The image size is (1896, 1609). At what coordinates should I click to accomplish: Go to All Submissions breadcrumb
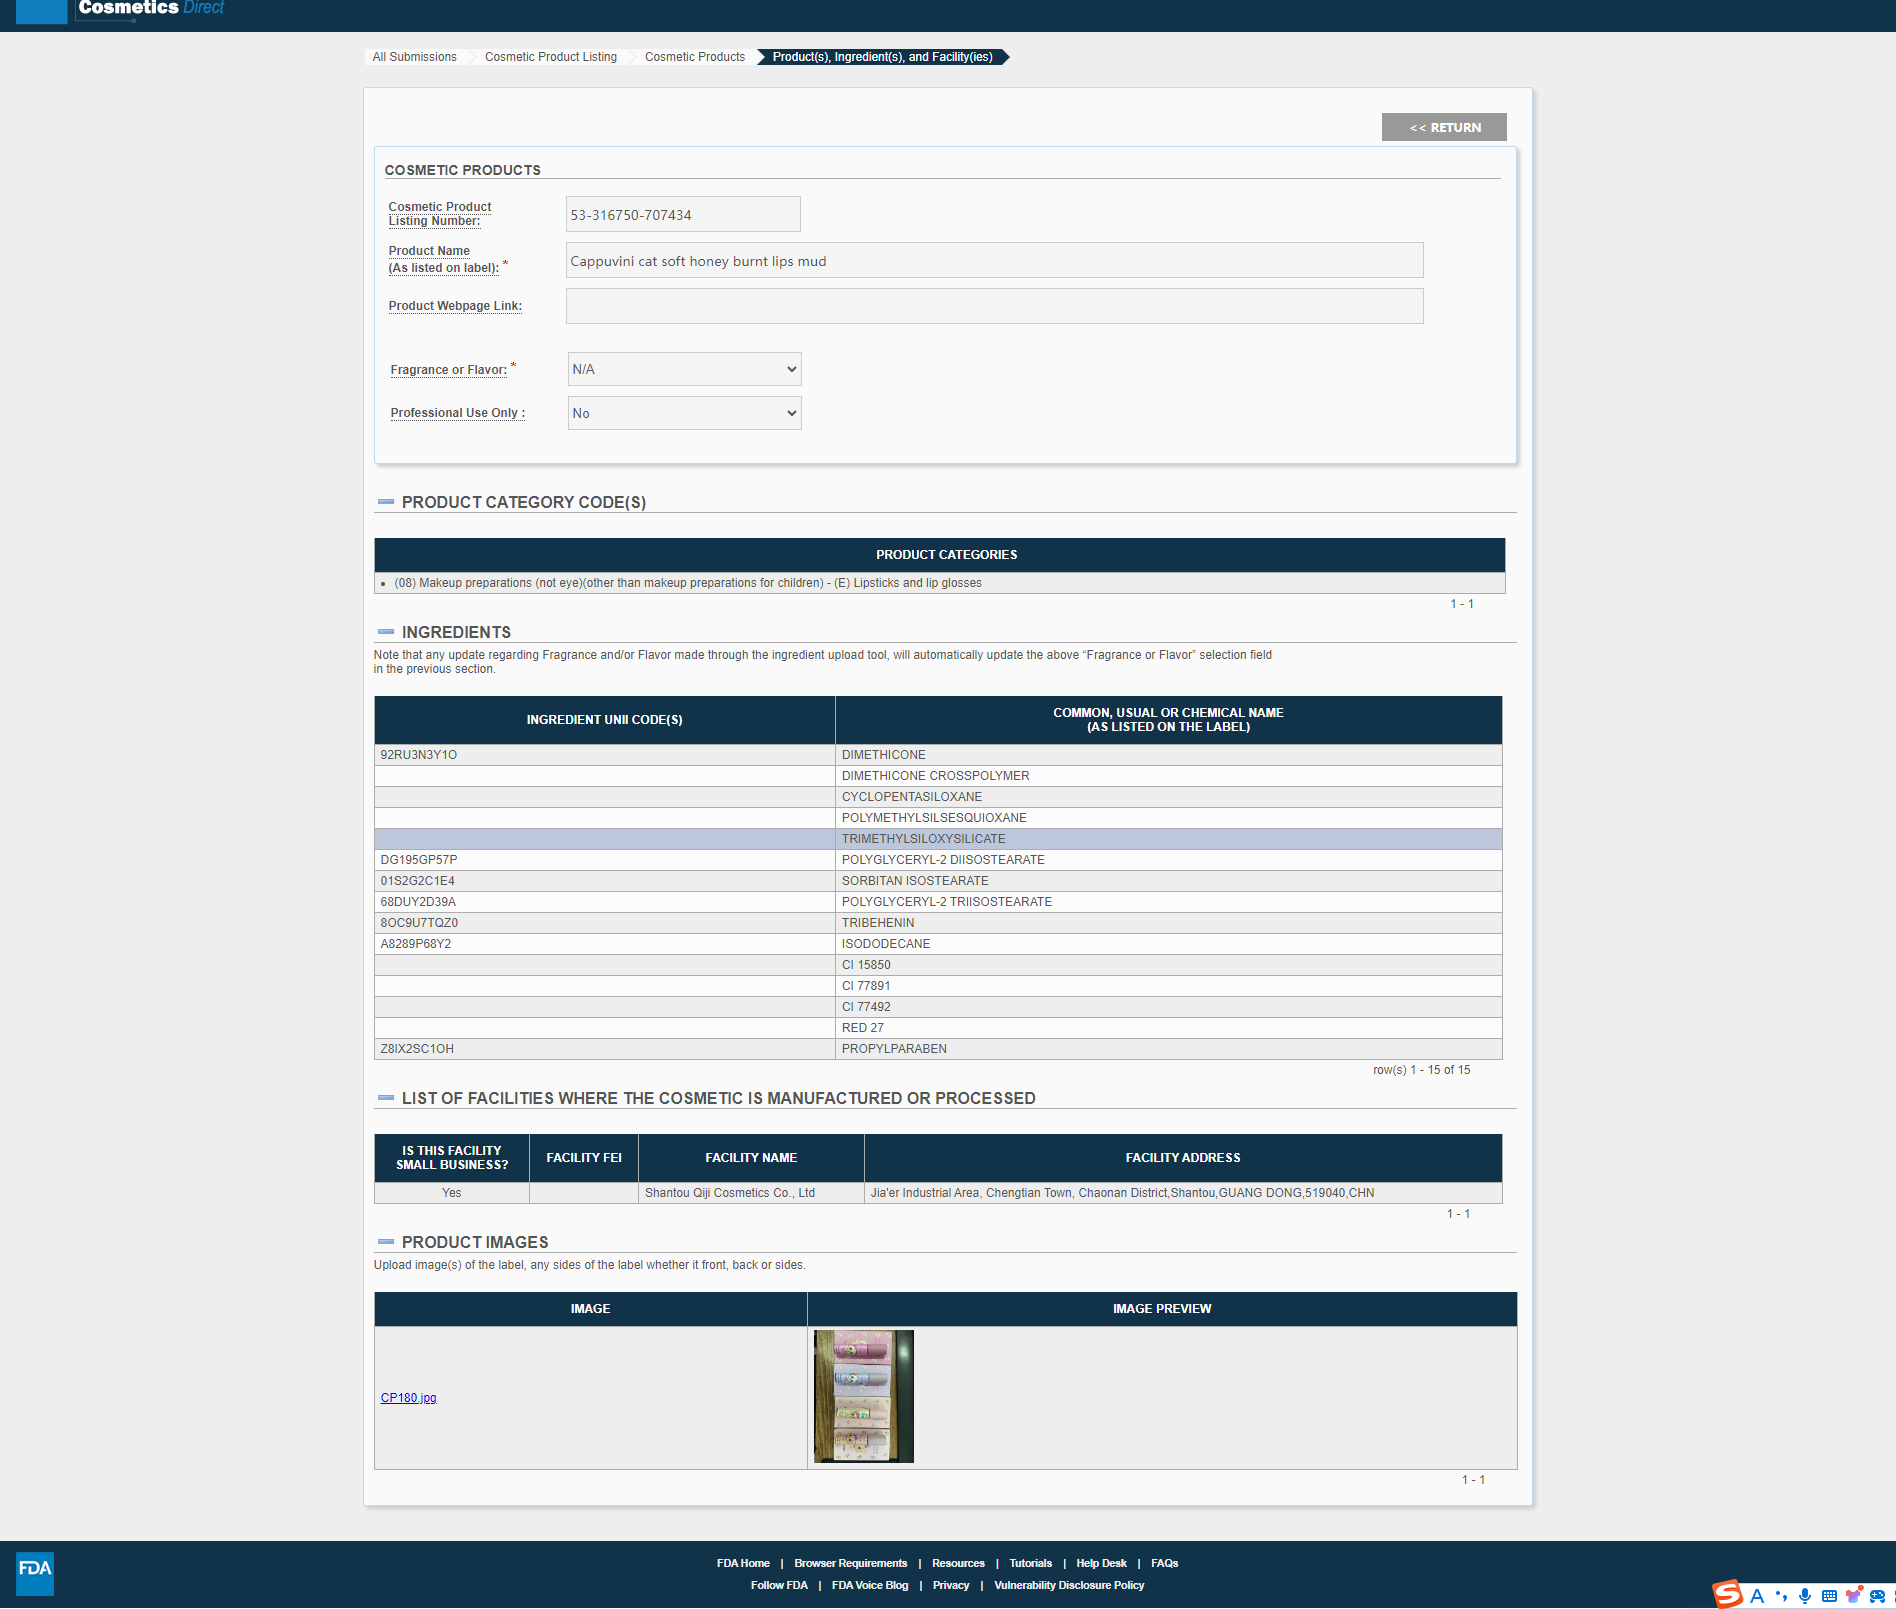point(414,57)
